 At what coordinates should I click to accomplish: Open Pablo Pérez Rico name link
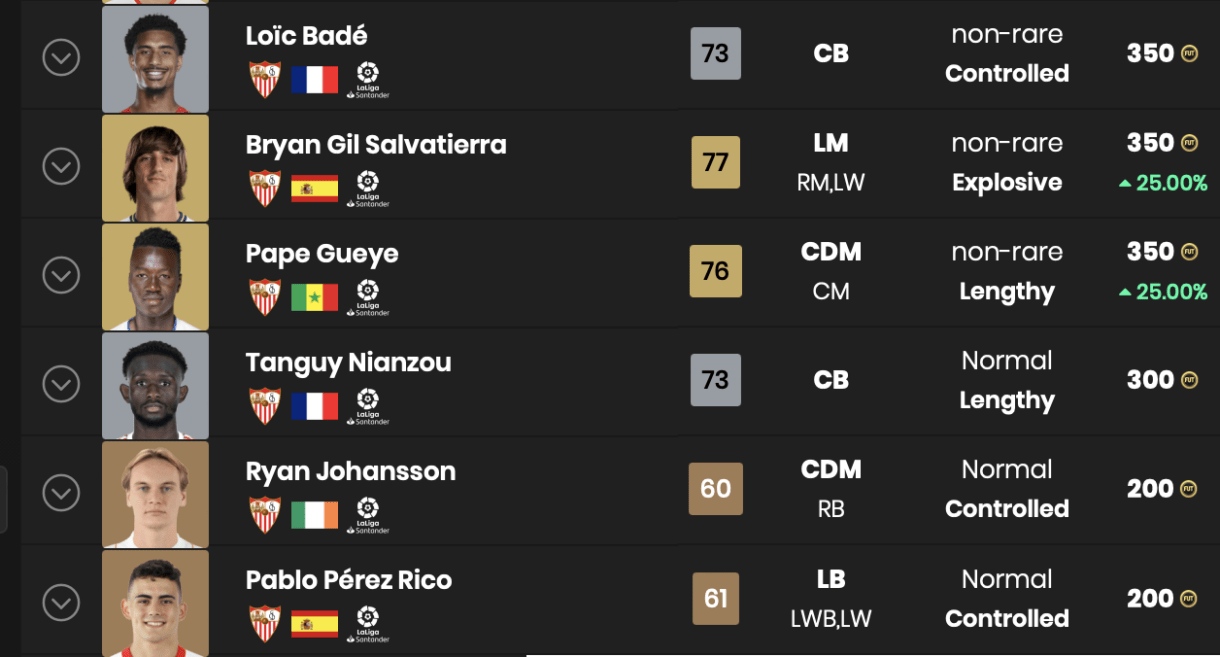coord(349,580)
